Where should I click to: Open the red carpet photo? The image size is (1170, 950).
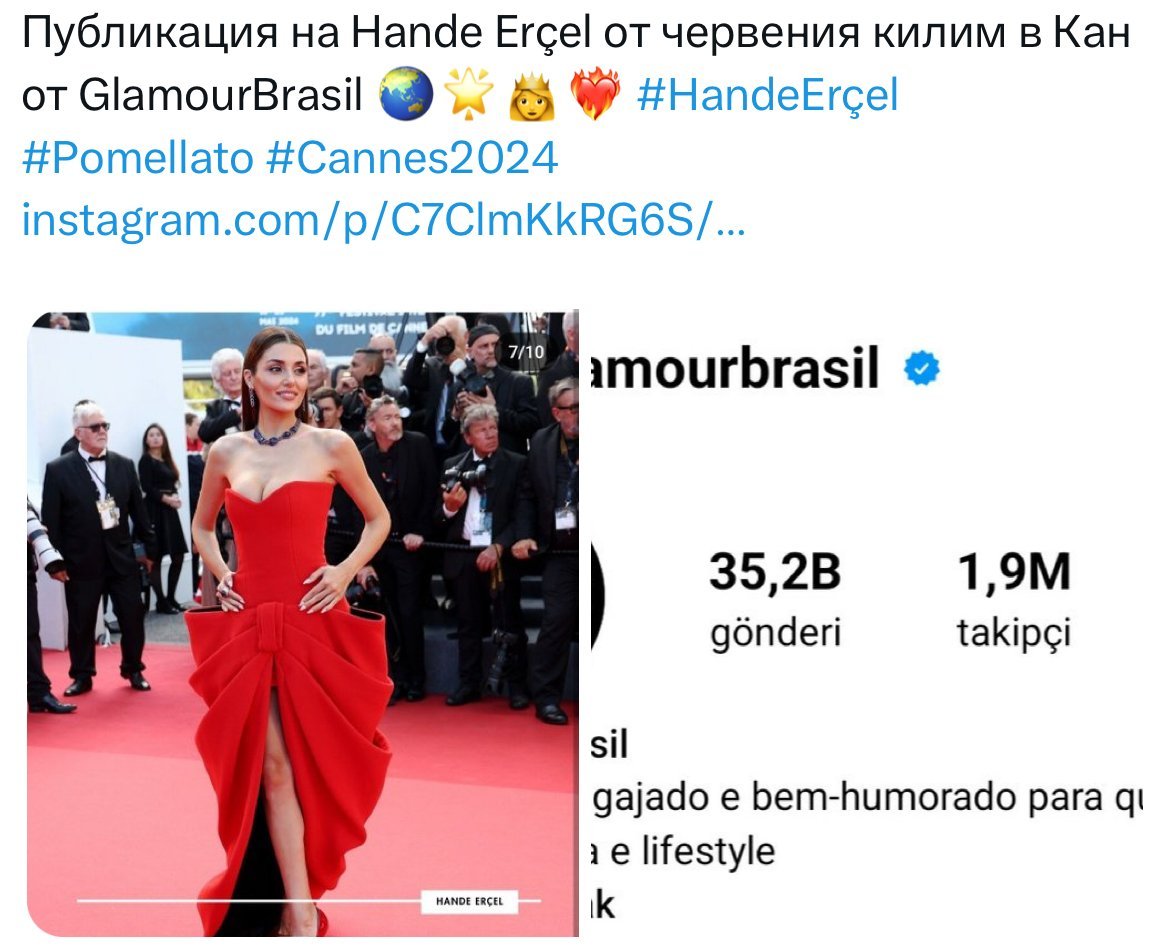coord(303,624)
